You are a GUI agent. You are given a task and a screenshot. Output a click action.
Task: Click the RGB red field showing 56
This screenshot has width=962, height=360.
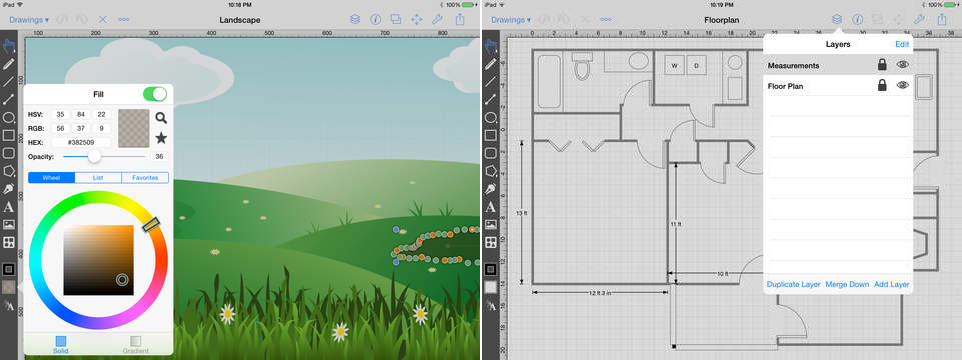(60, 128)
